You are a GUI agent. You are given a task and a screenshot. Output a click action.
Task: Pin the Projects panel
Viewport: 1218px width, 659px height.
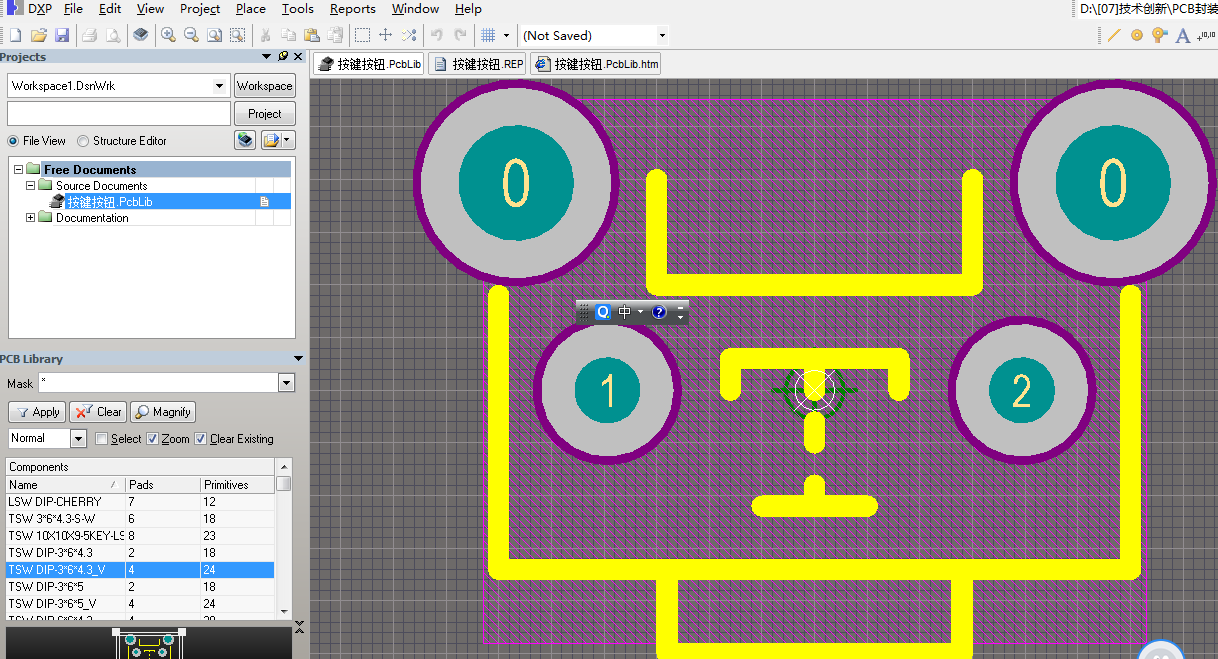coord(283,56)
